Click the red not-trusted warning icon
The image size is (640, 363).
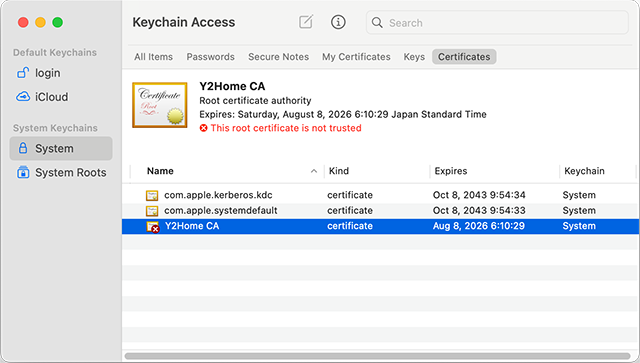click(x=203, y=128)
